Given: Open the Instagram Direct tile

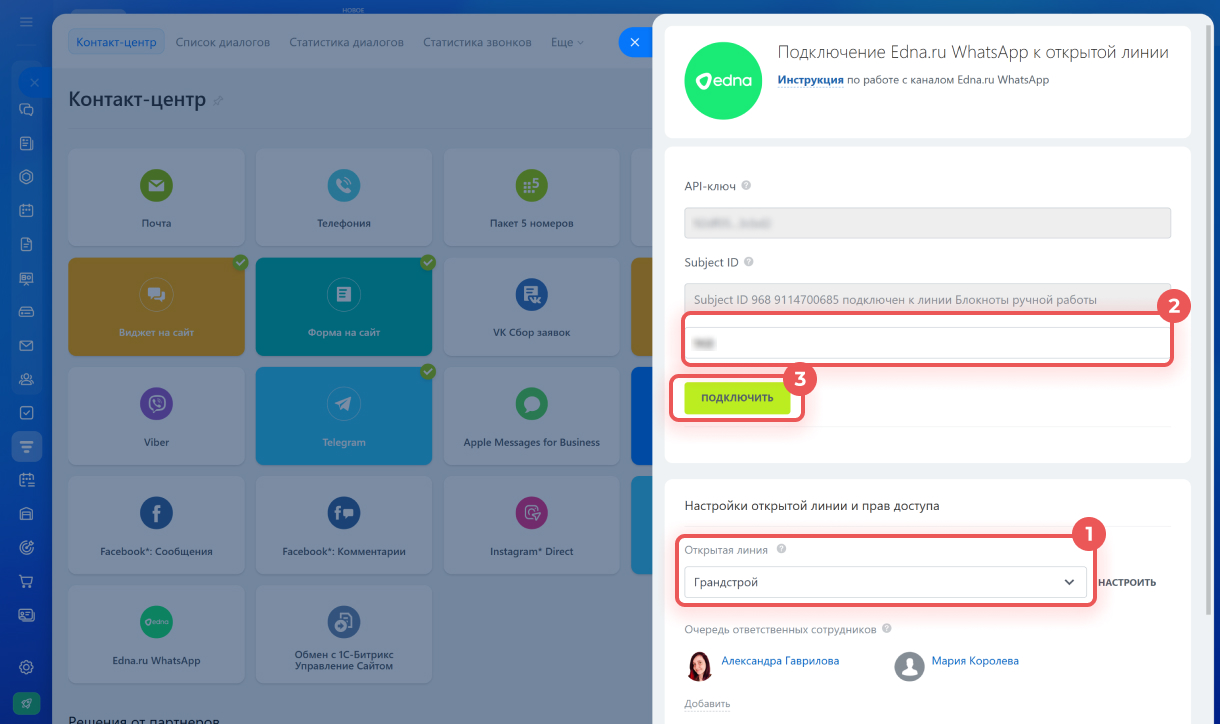Looking at the screenshot, I should [x=532, y=524].
